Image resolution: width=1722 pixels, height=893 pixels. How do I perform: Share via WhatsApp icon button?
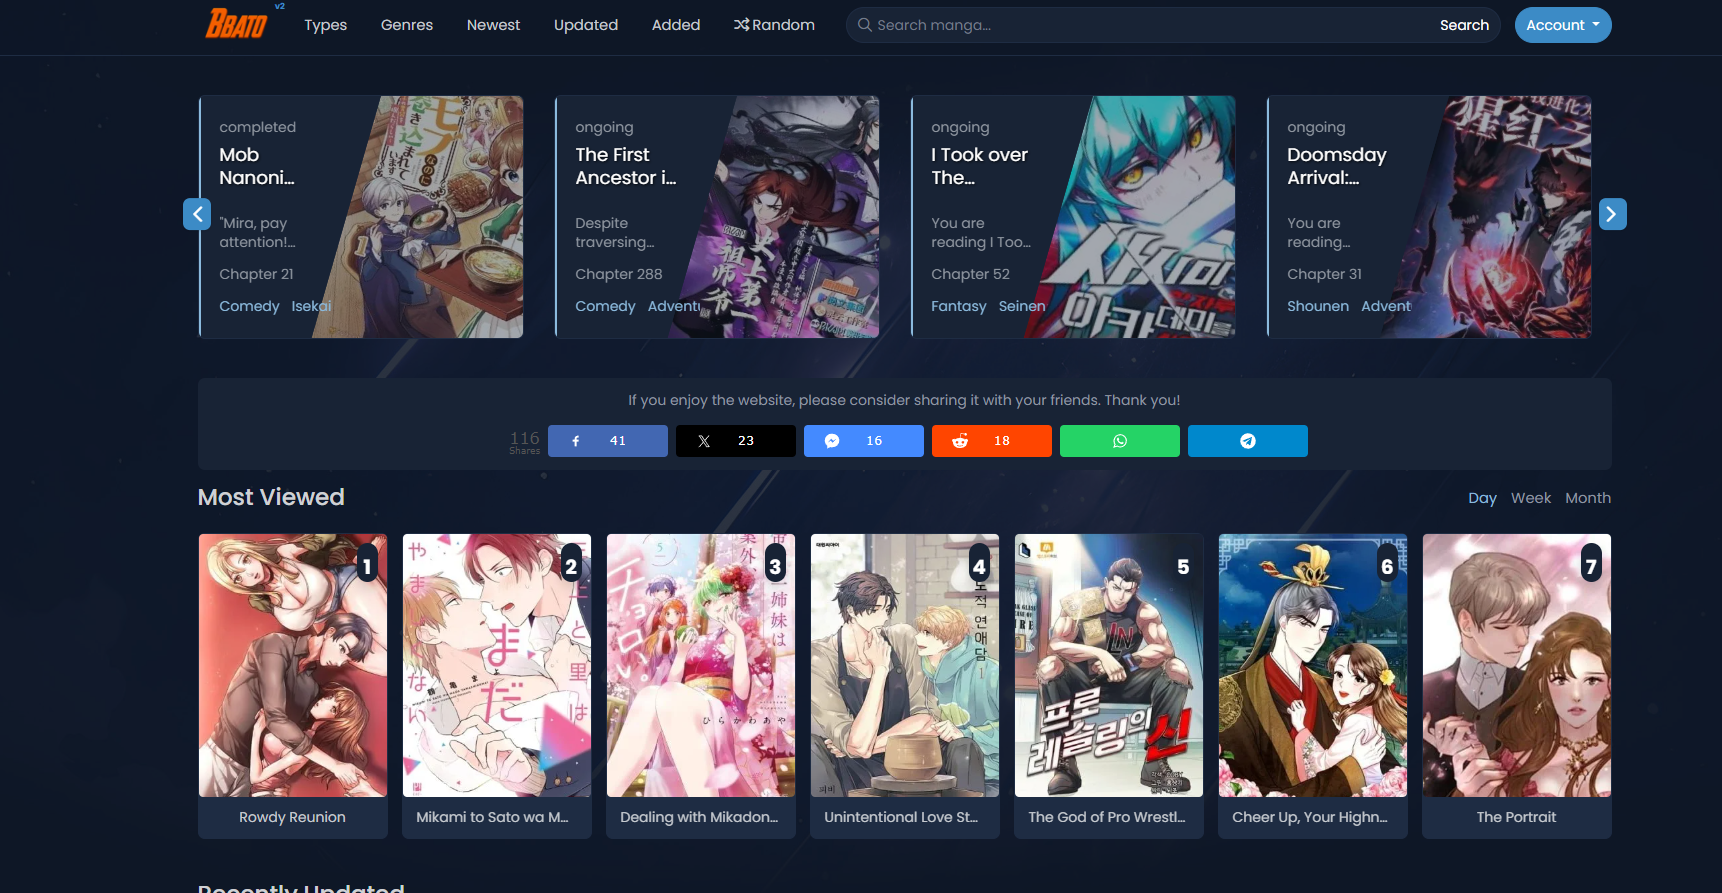point(1119,441)
